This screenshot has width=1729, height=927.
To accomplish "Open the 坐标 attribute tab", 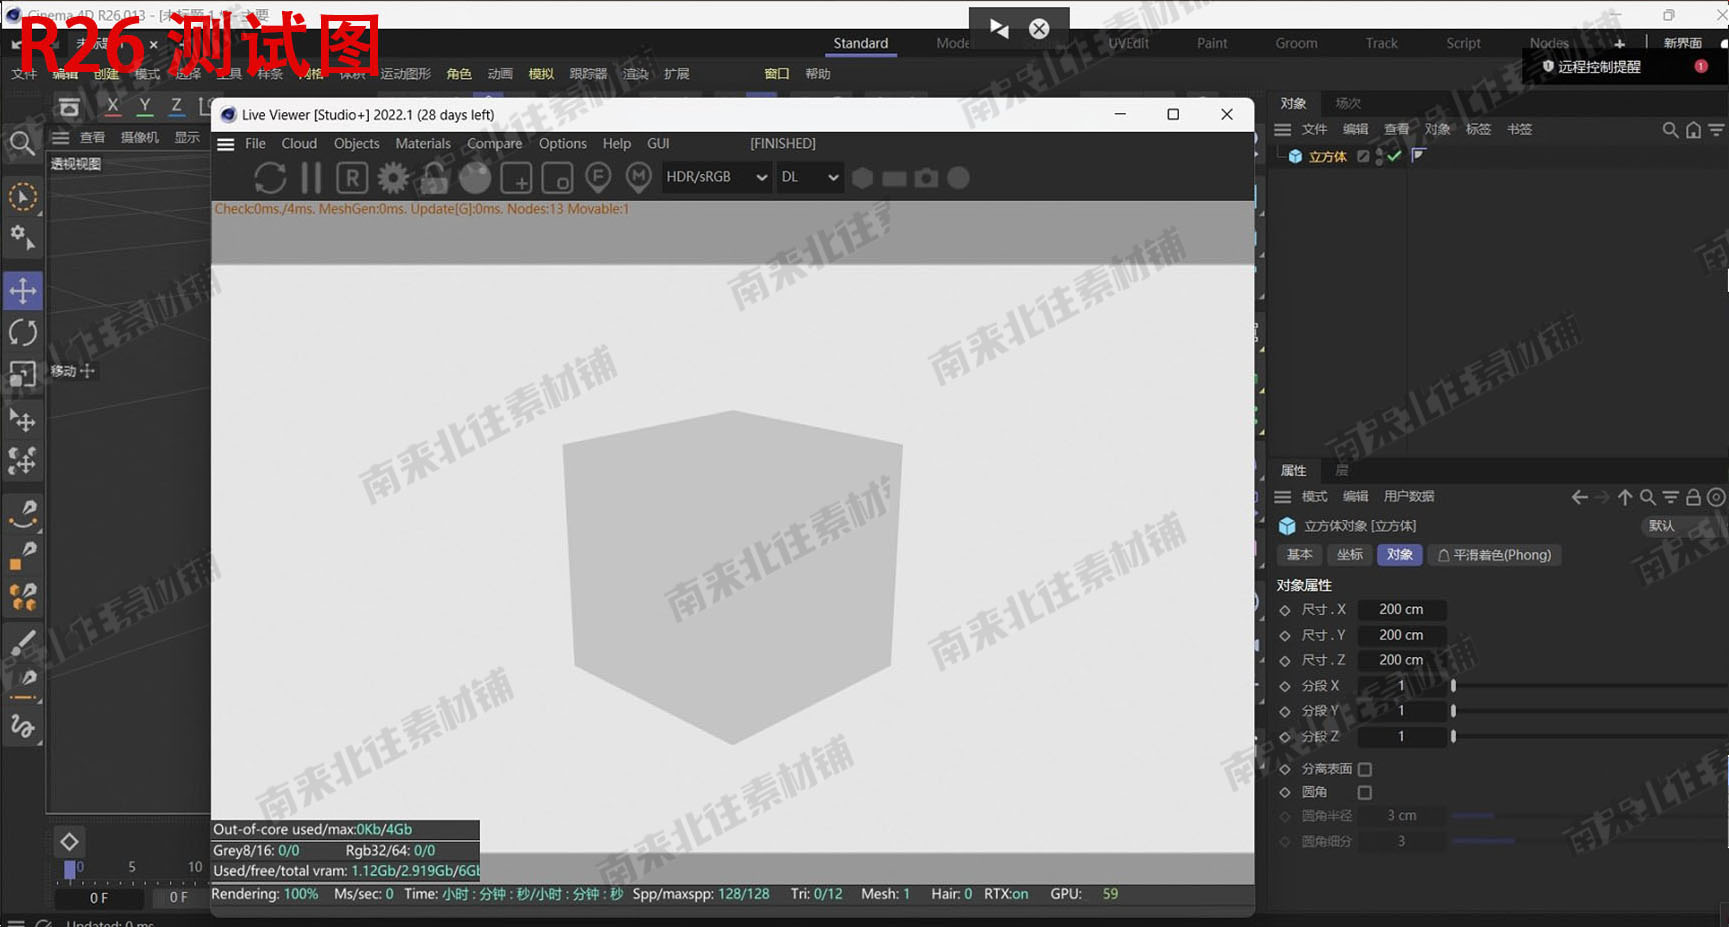I will point(1349,555).
